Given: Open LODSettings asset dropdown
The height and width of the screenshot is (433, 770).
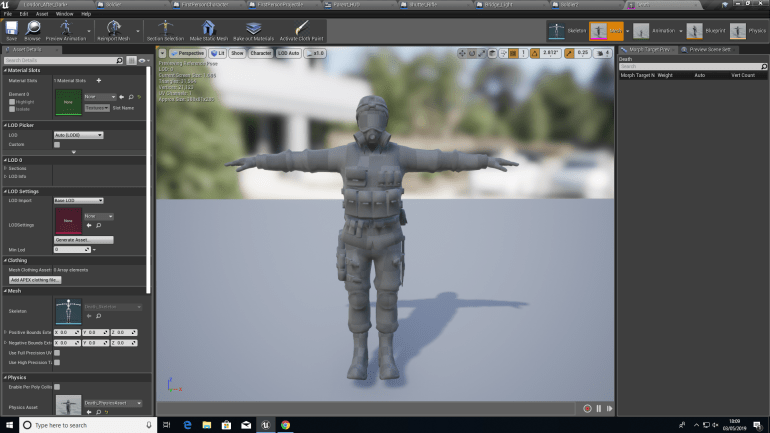Looking at the screenshot, I should [x=99, y=216].
